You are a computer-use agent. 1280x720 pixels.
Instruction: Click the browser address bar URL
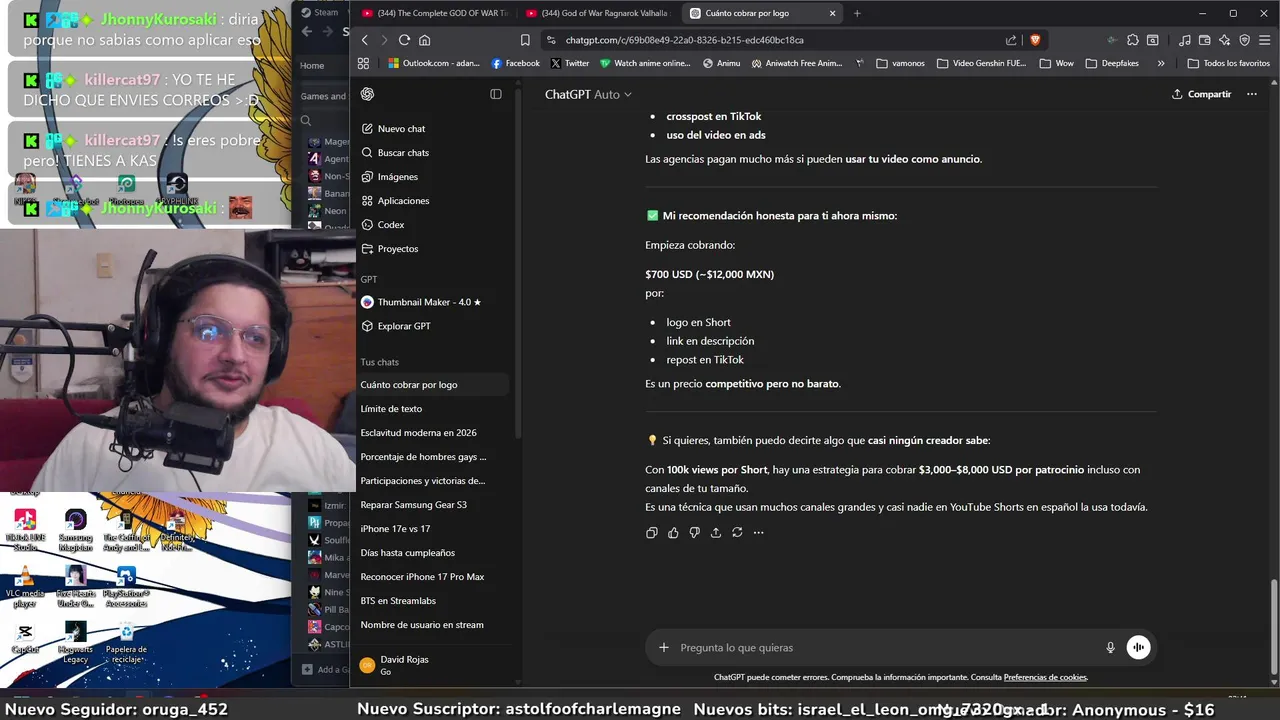(684, 40)
